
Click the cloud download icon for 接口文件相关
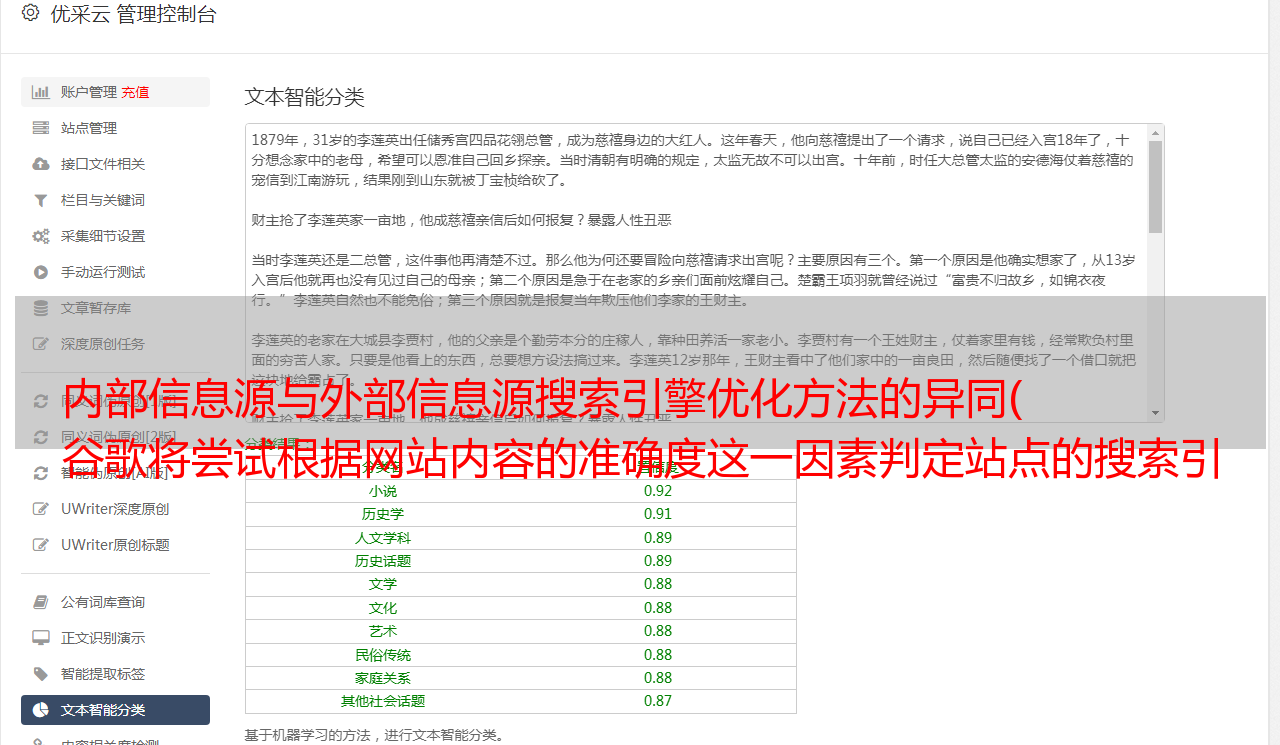point(41,164)
